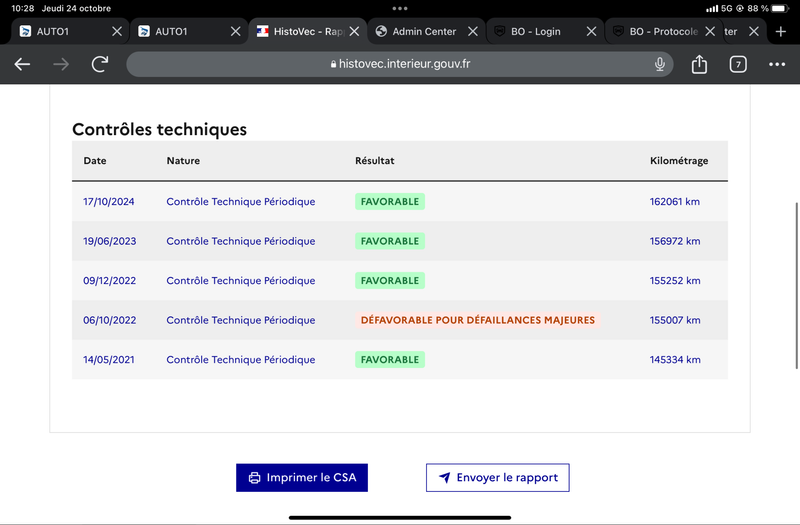Open the share menu icon
The height and width of the screenshot is (525, 800).
[x=699, y=64]
